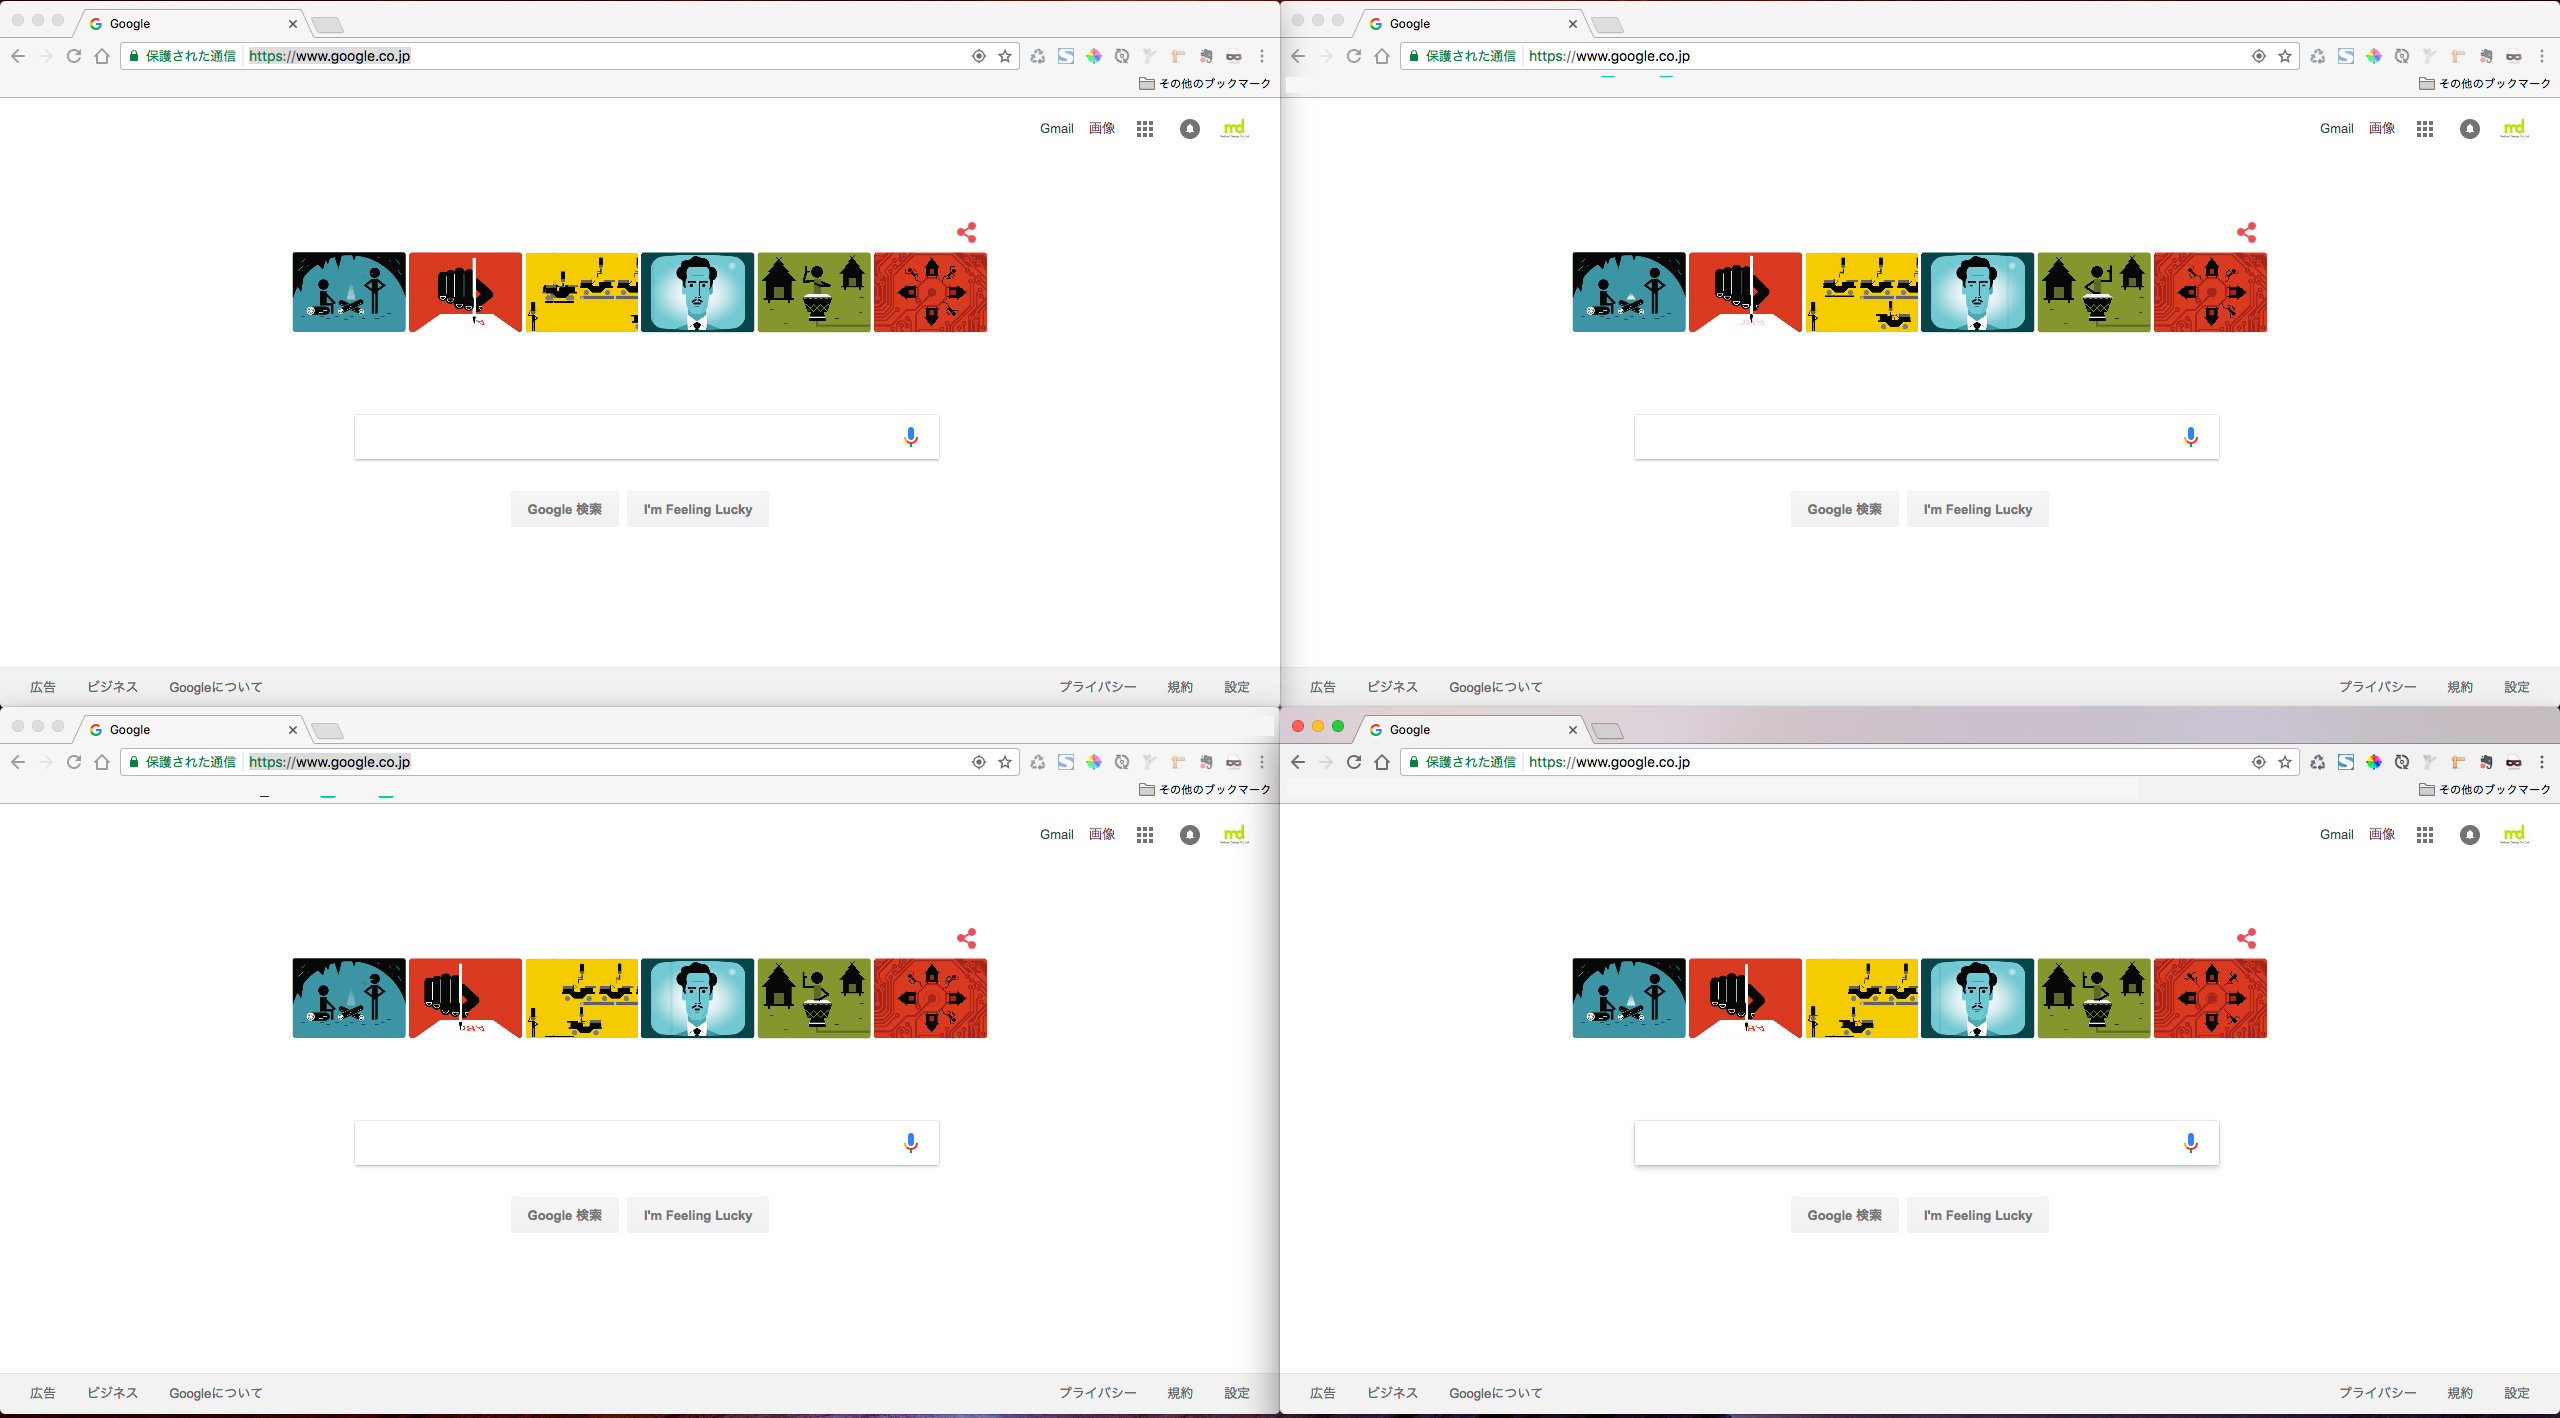Click the microphone icon in the top-right window
The height and width of the screenshot is (1418, 2560).
2191,437
